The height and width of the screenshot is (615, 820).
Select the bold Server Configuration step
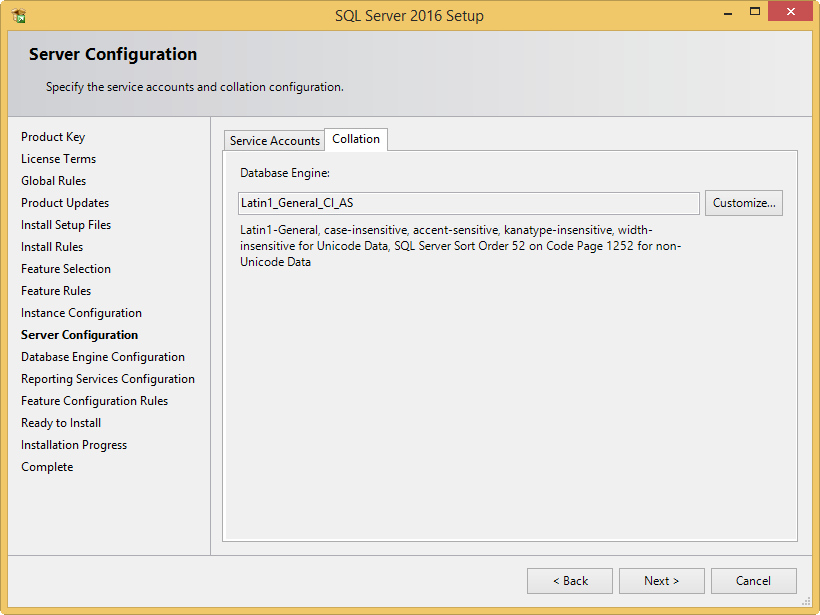tap(79, 335)
